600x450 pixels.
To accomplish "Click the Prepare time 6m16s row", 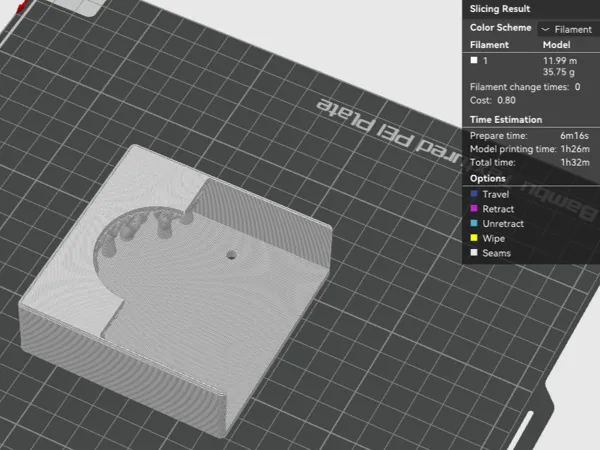I will (x=530, y=135).
